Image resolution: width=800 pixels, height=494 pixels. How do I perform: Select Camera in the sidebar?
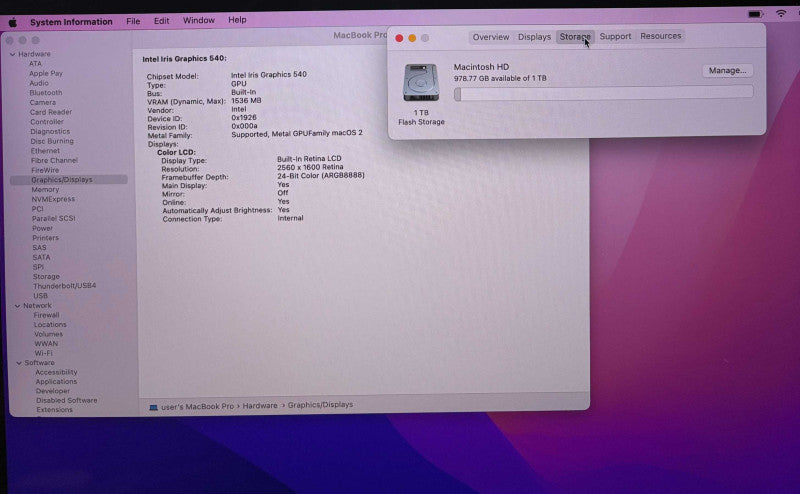pos(43,103)
